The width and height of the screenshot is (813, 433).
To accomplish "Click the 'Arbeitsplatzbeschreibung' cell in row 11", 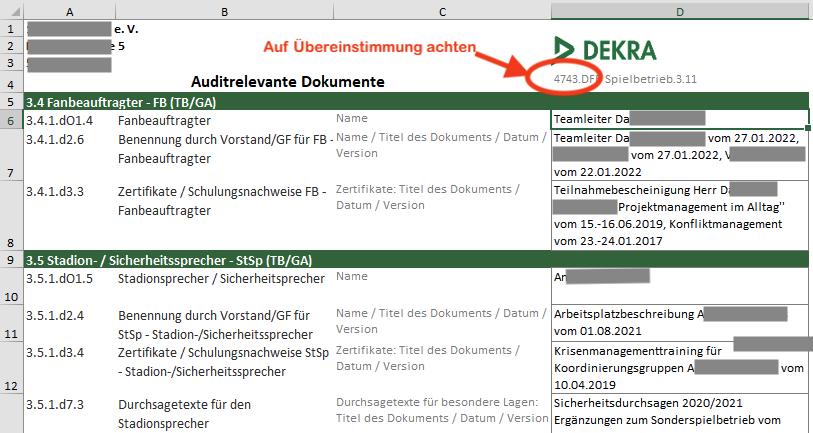I will (680, 322).
